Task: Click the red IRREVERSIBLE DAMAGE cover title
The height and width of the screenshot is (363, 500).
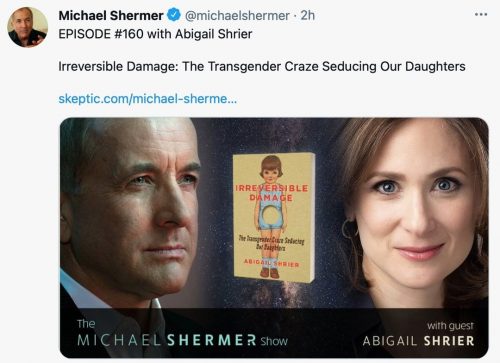Action: tap(272, 193)
